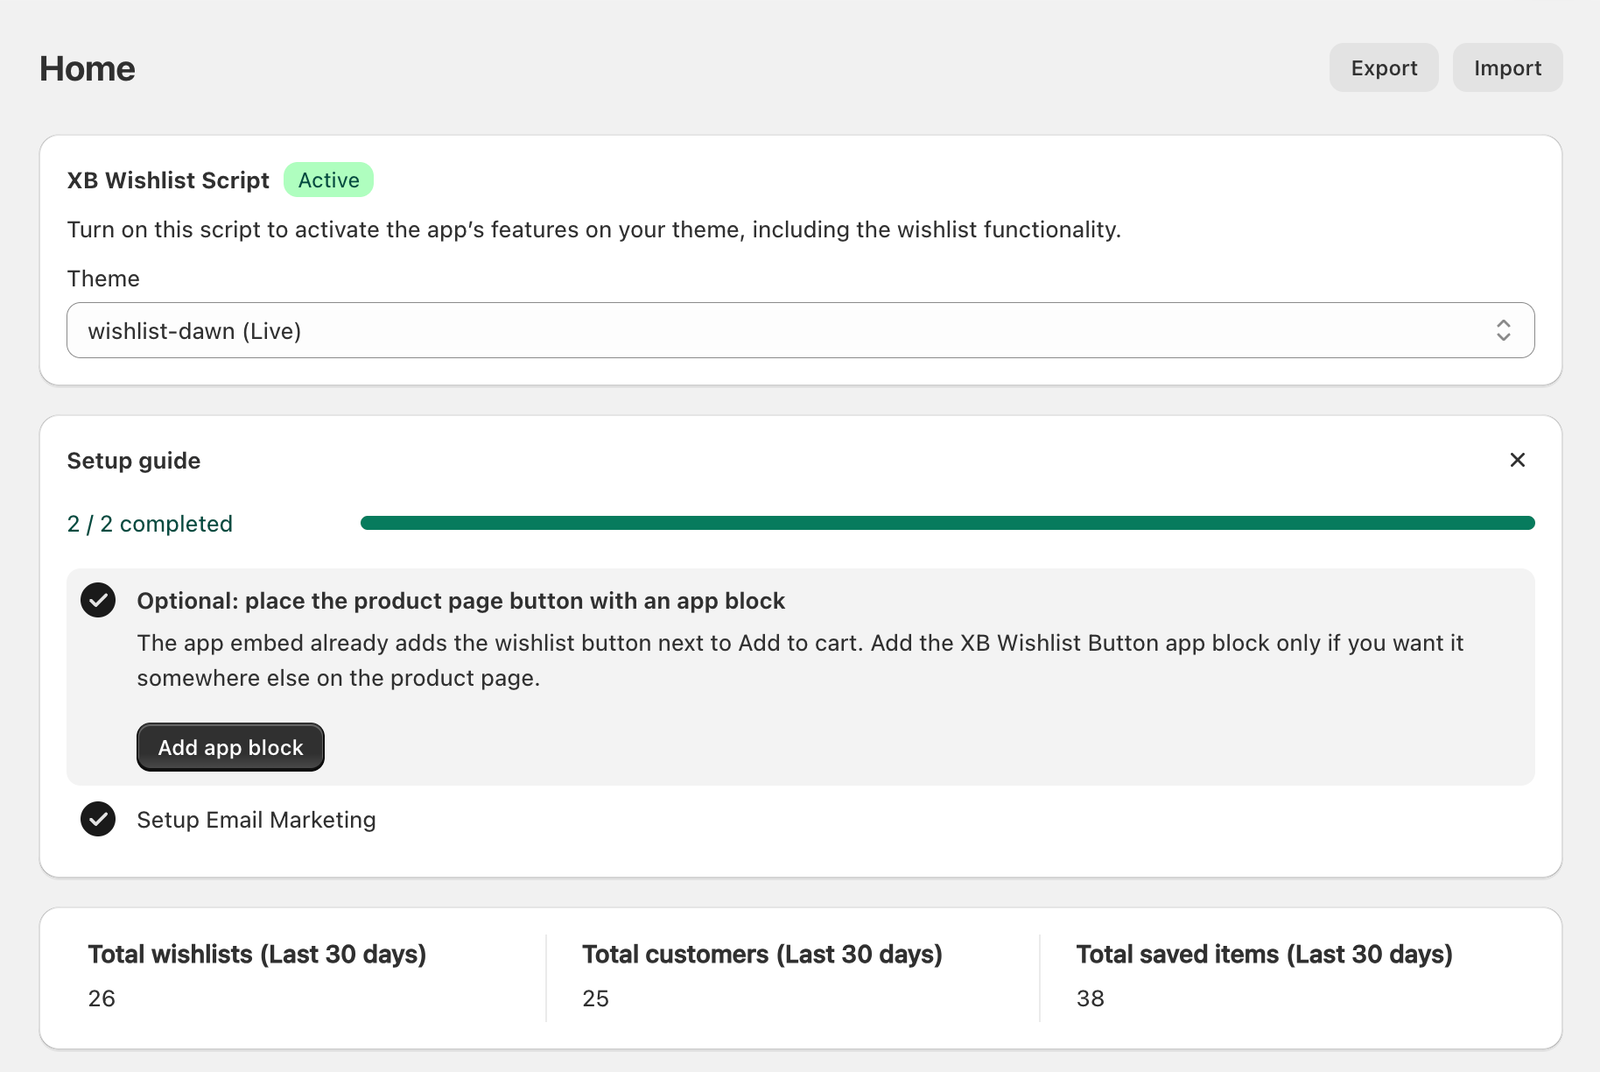The image size is (1600, 1072).
Task: Click the setup guide progress bar
Action: click(x=947, y=523)
